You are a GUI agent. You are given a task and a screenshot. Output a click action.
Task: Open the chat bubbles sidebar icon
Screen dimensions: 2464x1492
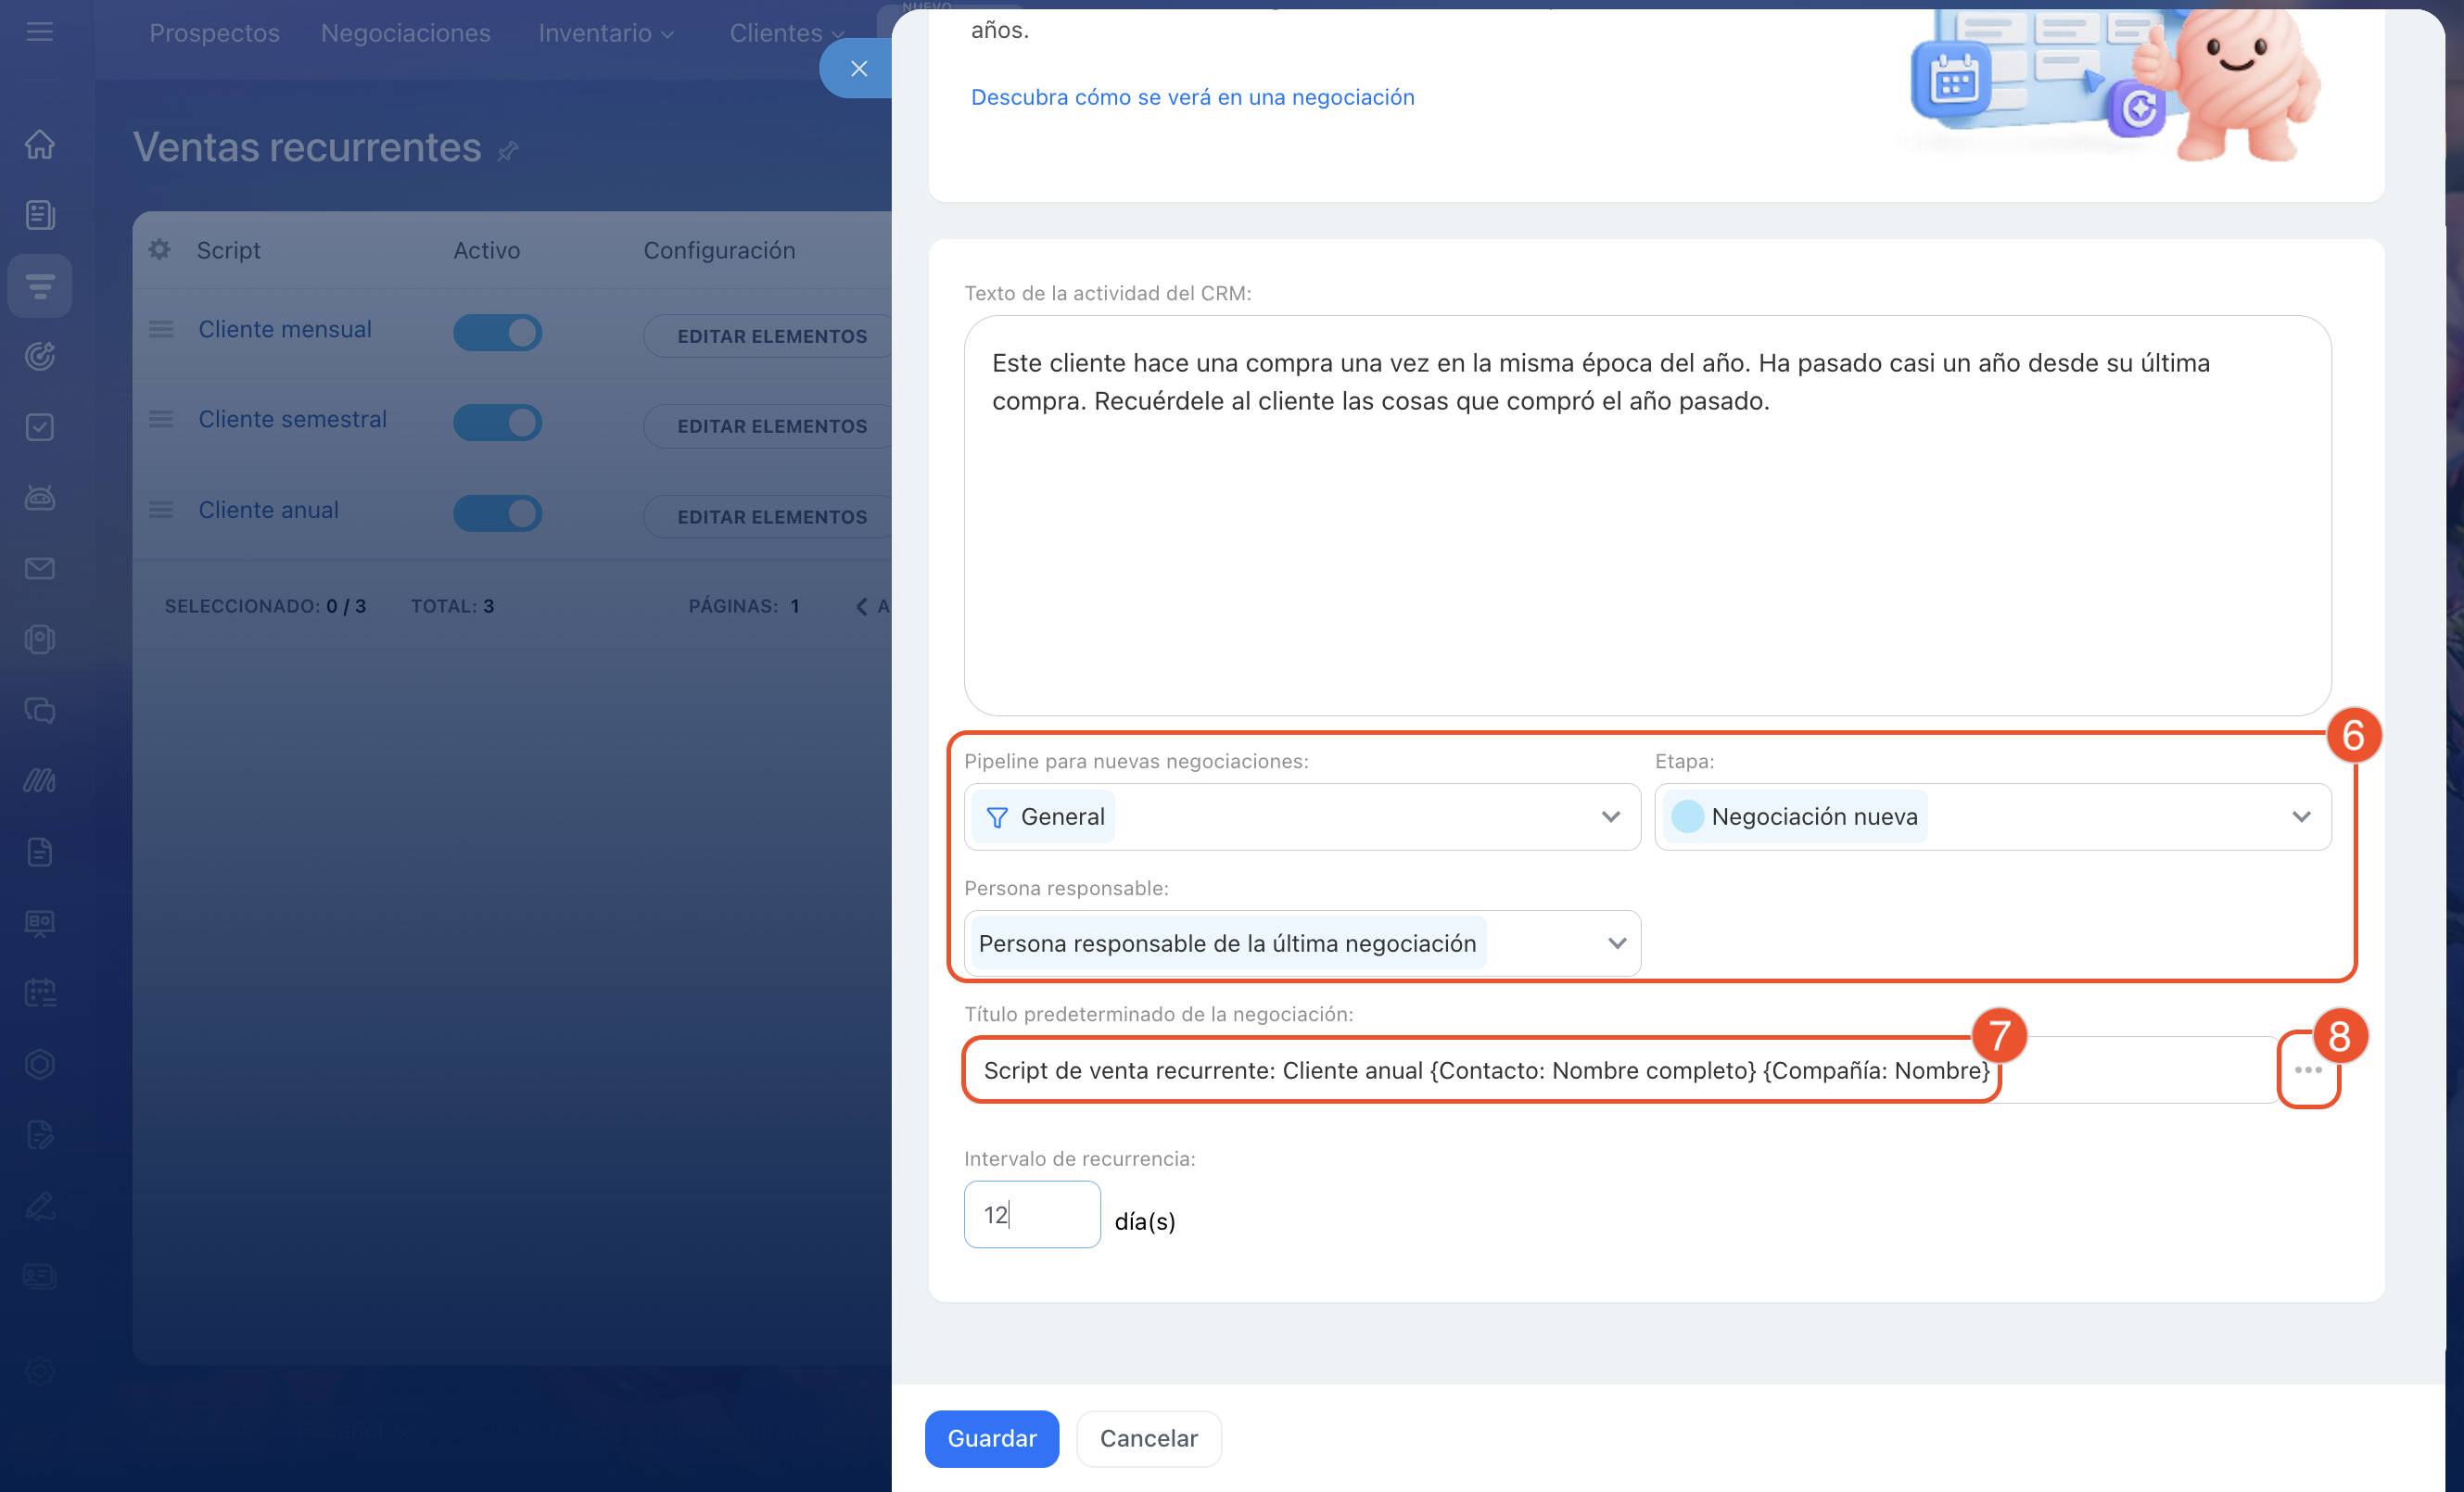(40, 711)
